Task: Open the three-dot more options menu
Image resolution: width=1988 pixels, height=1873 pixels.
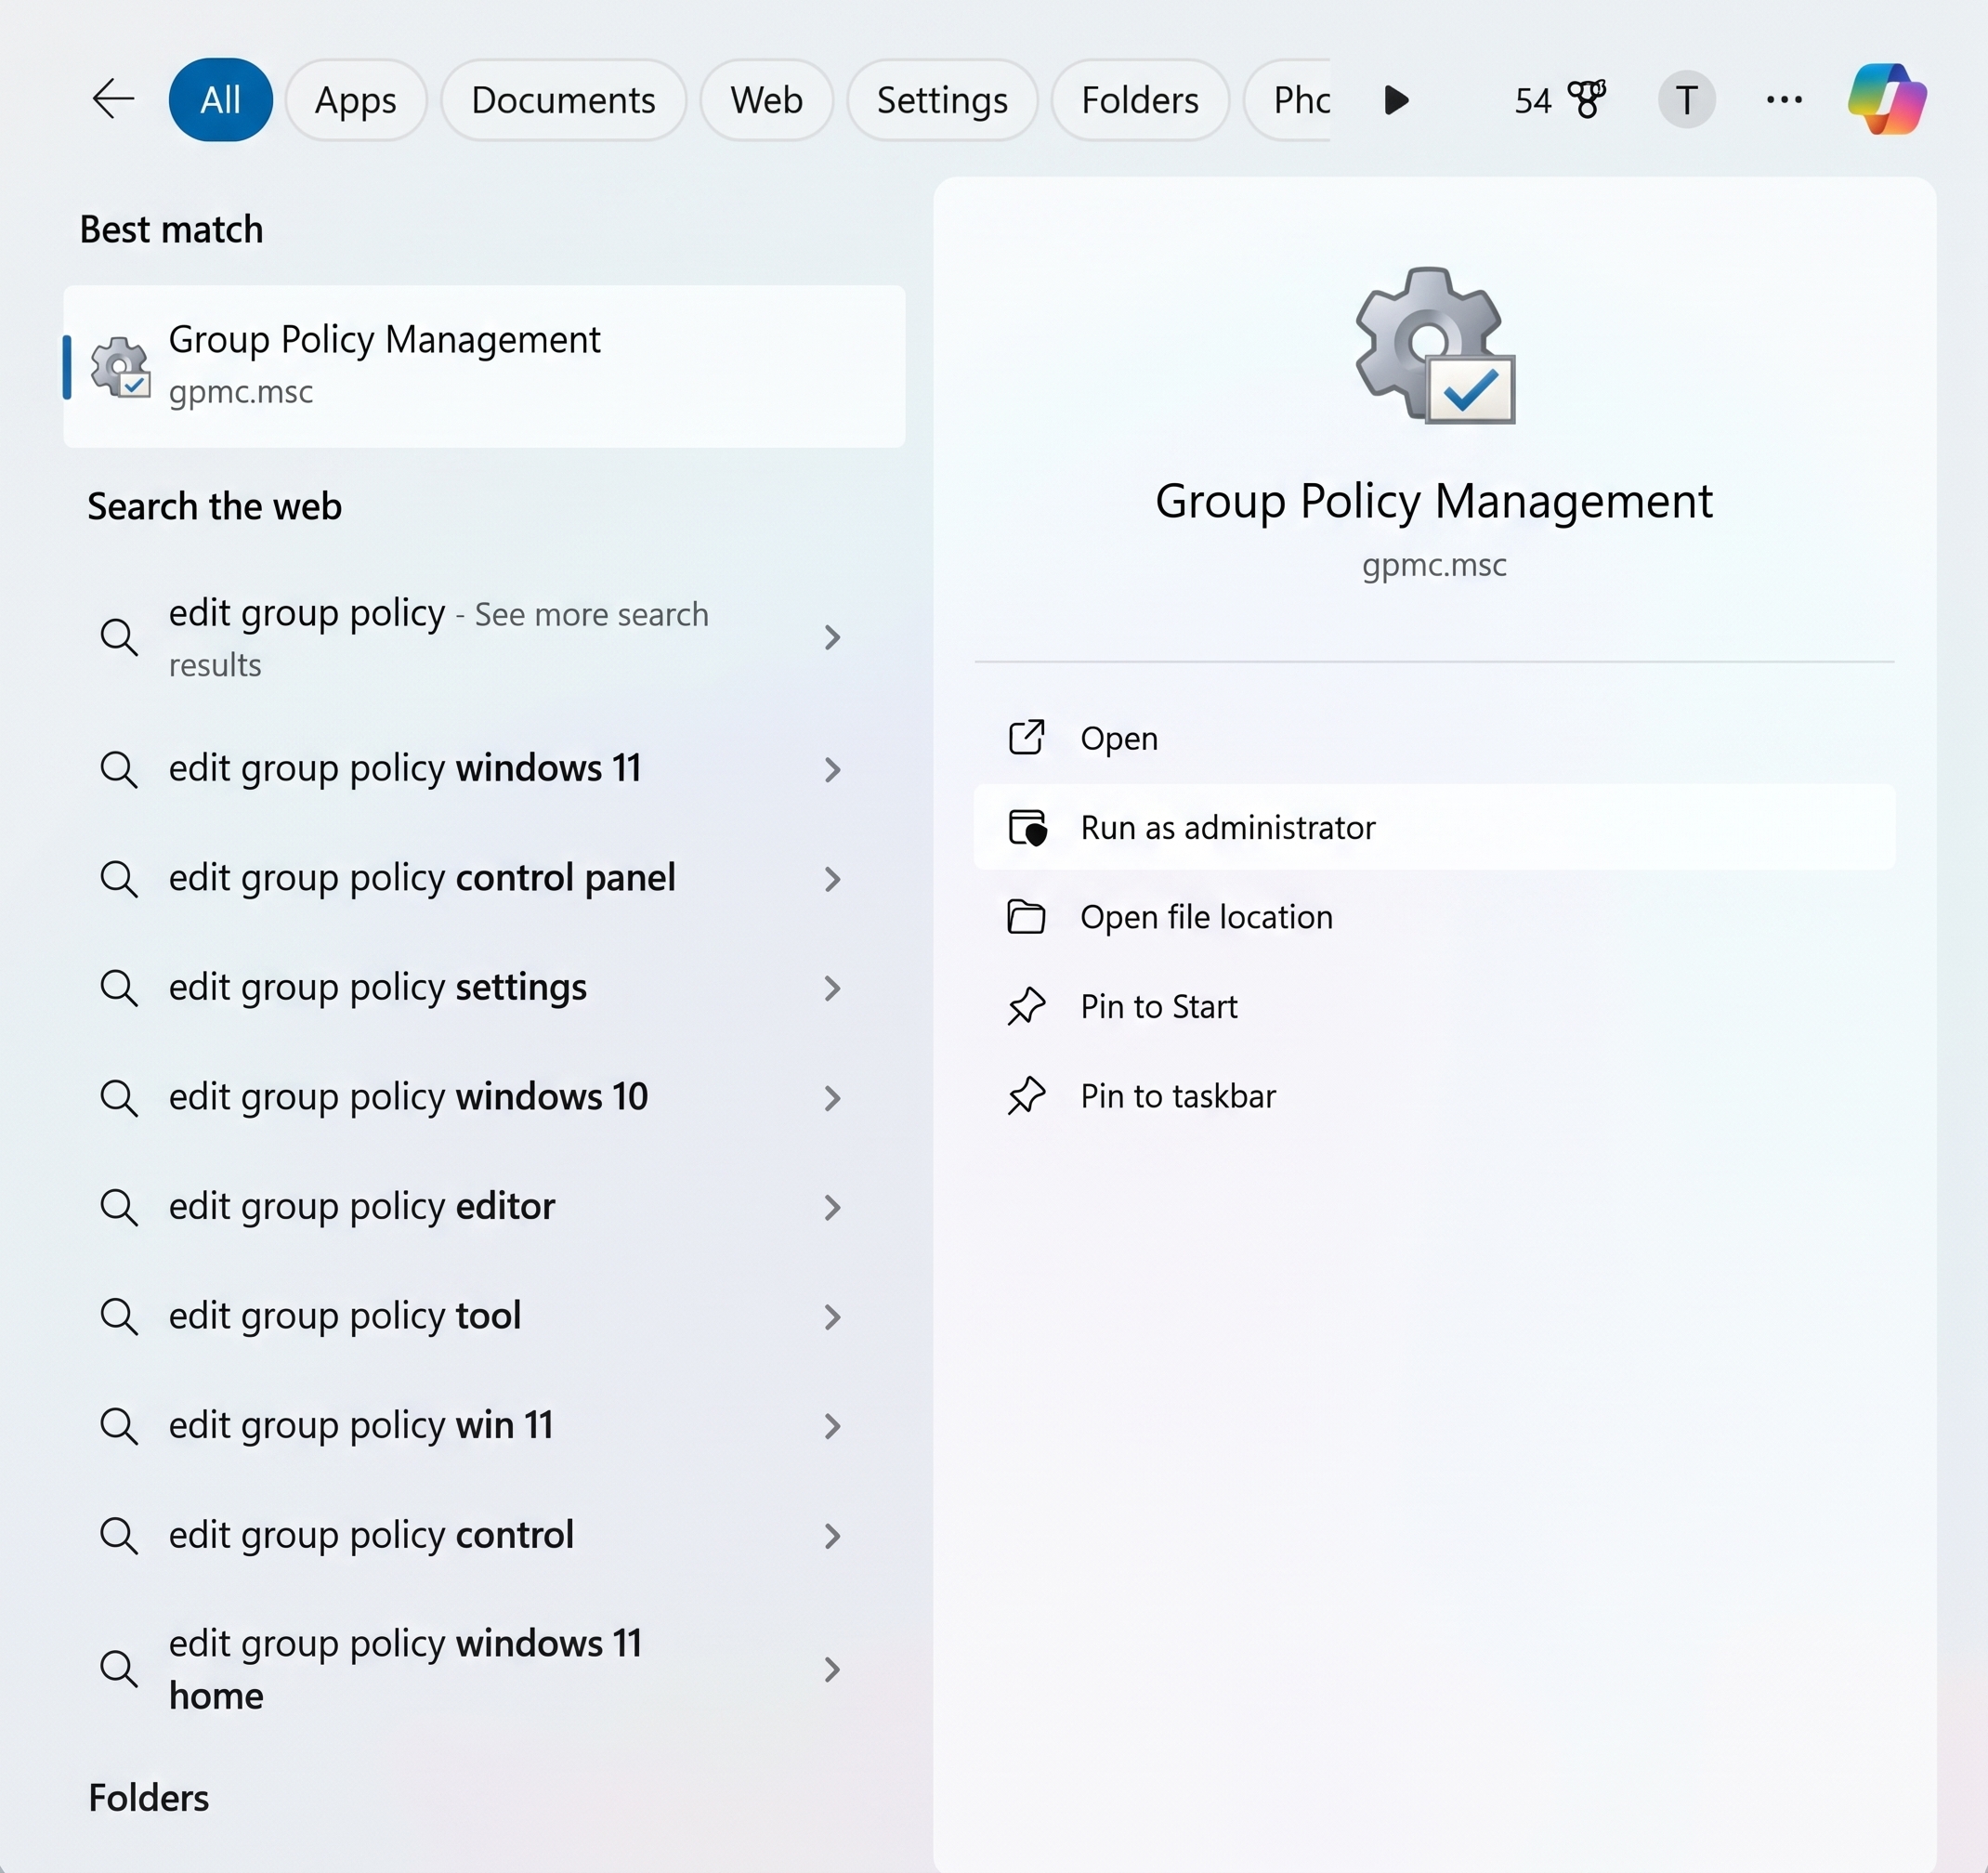Action: pos(1784,100)
